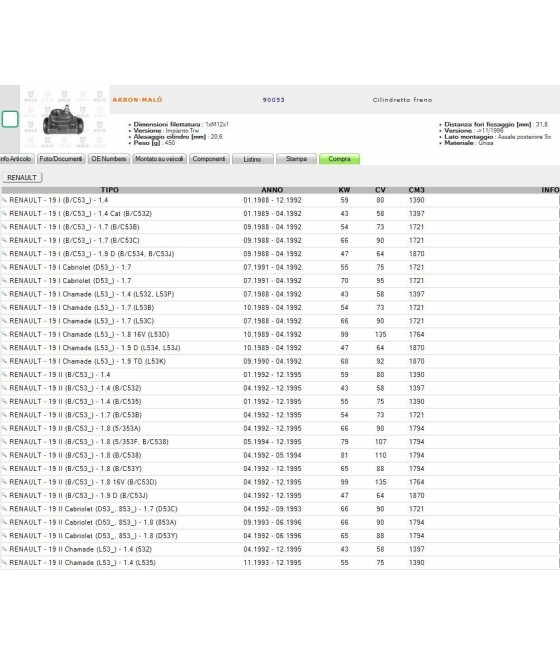Click the Stampa button
The image size is (560, 655).
[x=296, y=159]
